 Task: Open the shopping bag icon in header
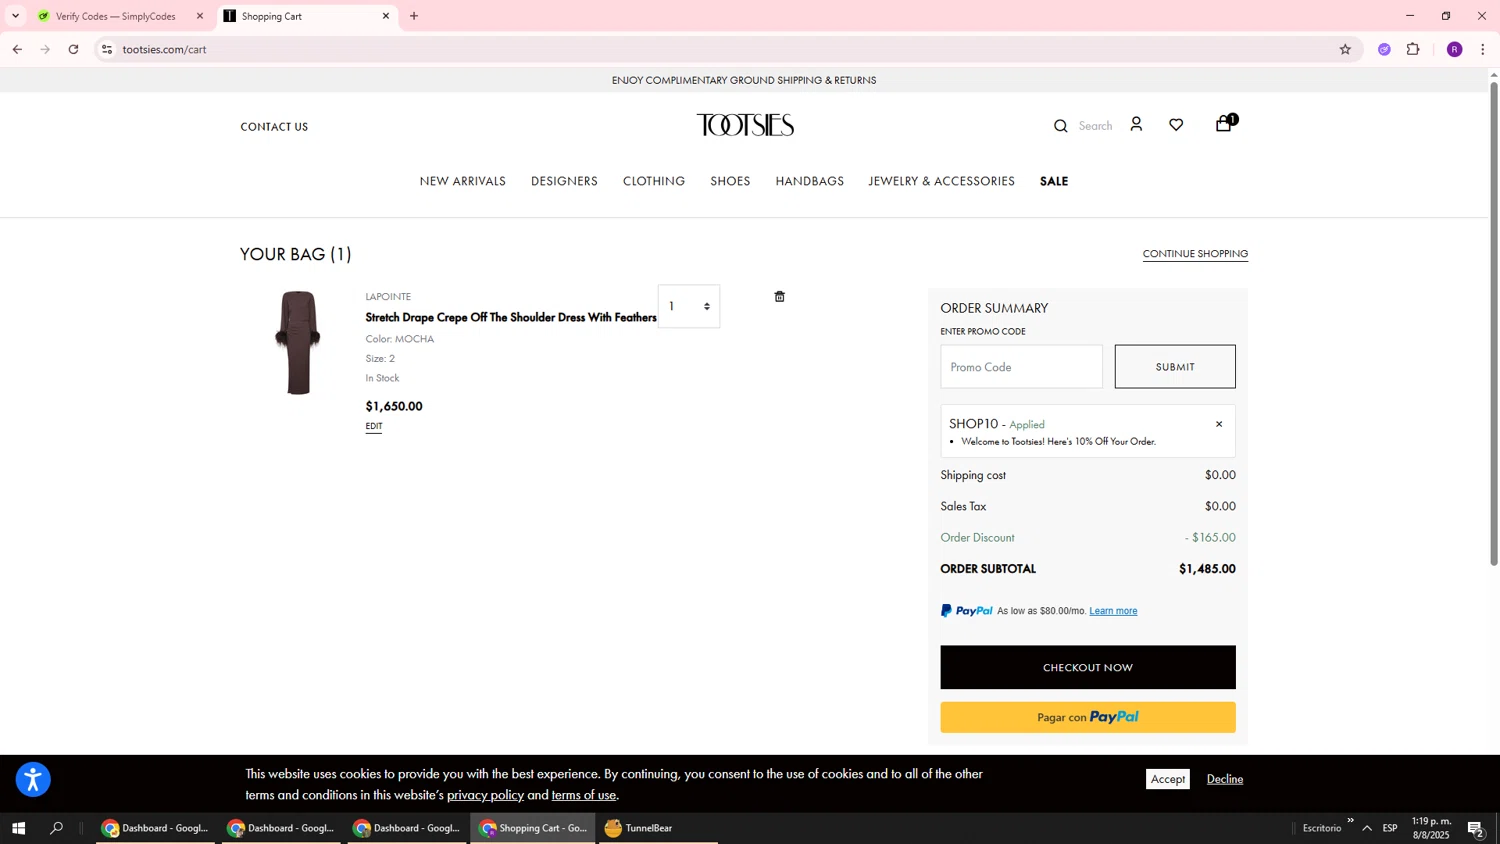point(1225,124)
